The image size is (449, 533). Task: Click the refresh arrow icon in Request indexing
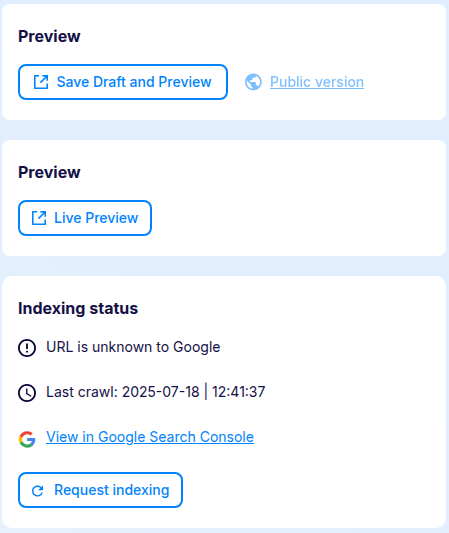[37, 491]
